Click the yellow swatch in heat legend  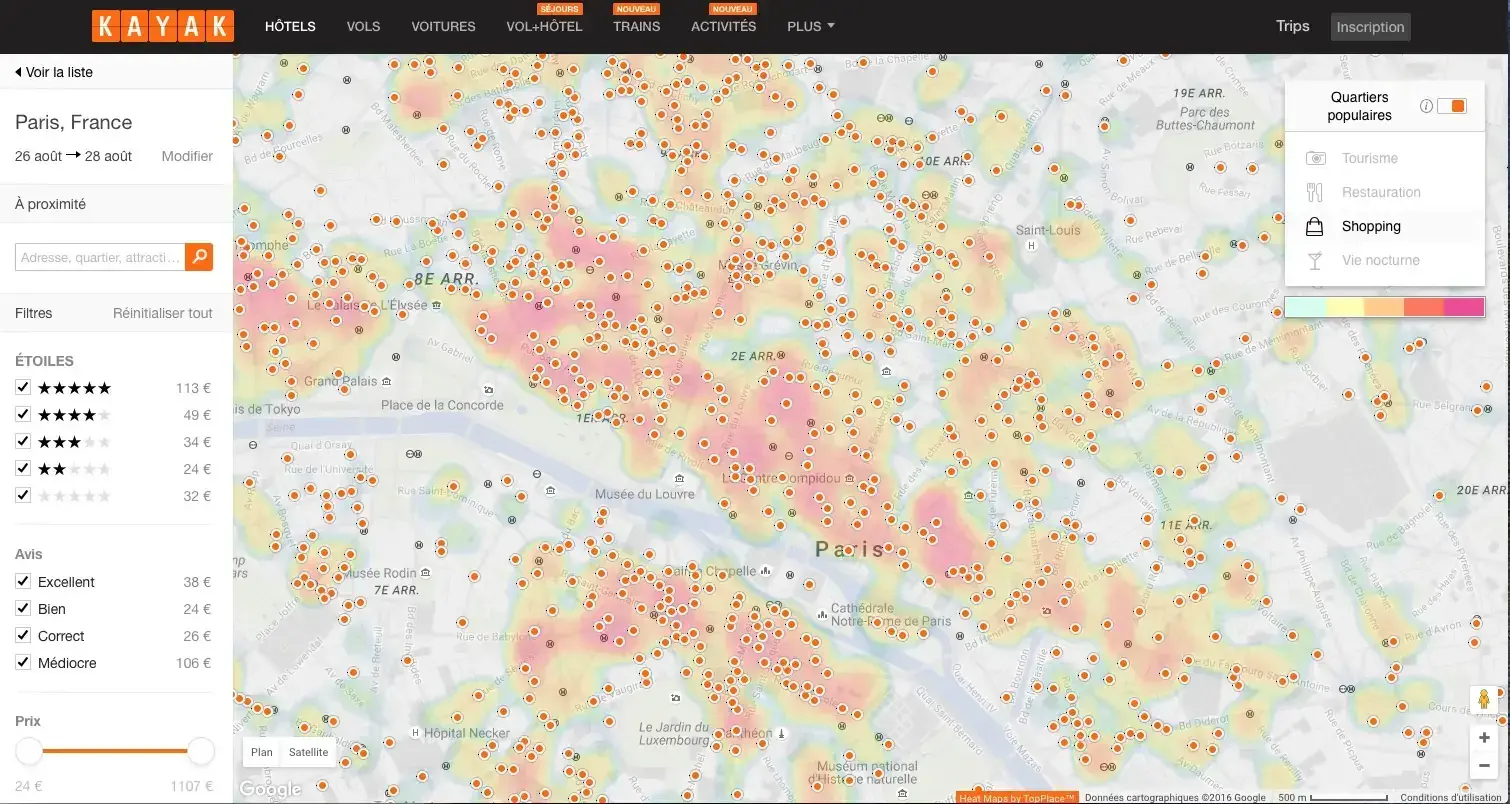click(x=1344, y=307)
